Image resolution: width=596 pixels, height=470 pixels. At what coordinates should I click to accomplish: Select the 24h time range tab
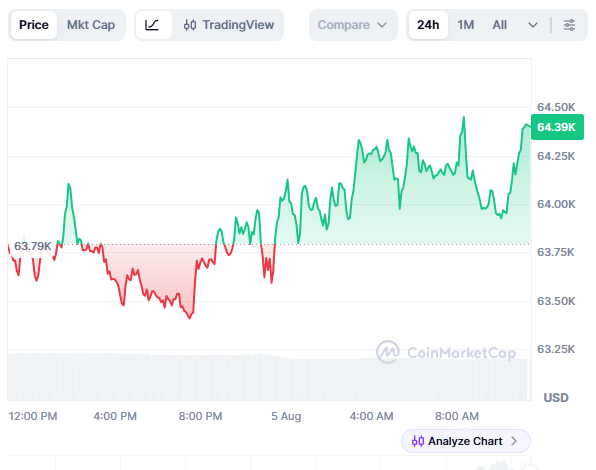click(428, 25)
